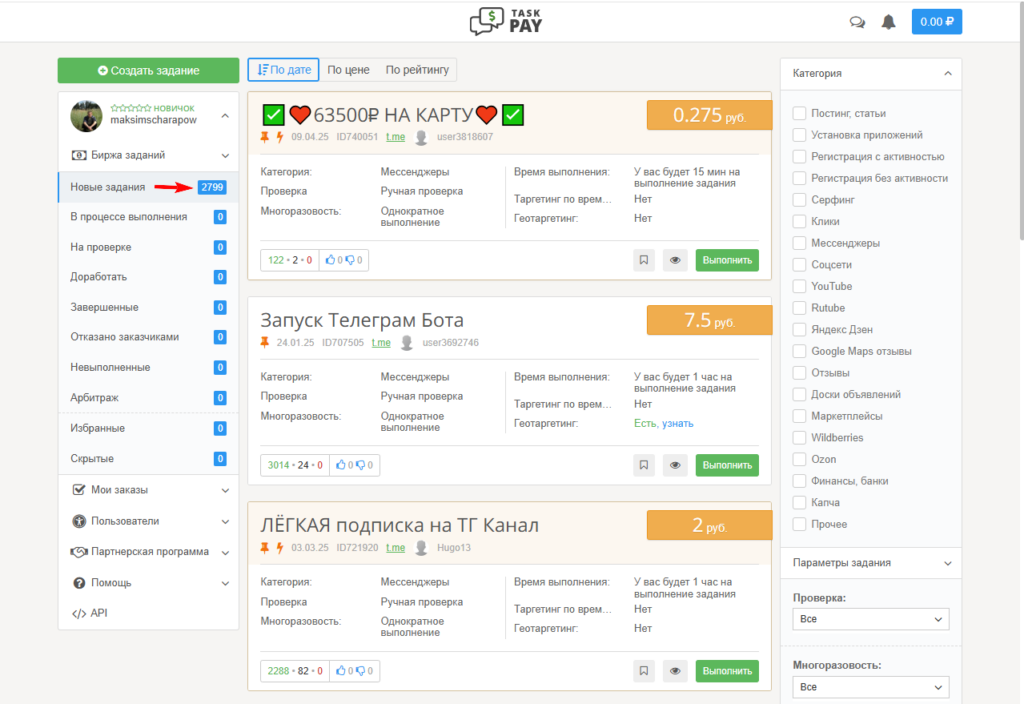Open Арбитраж section
The image size is (1024, 704).
149,398
